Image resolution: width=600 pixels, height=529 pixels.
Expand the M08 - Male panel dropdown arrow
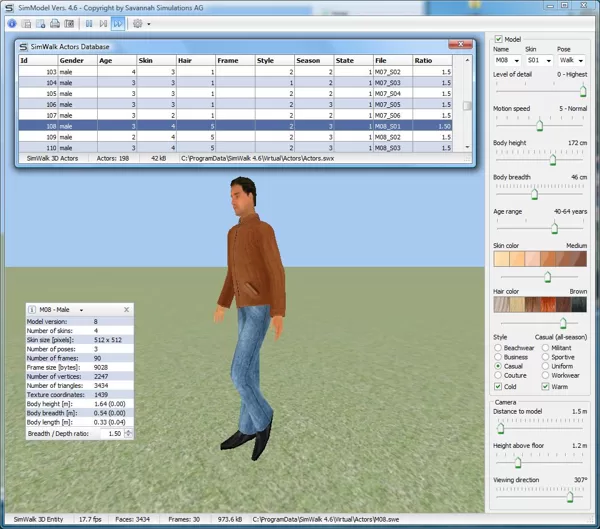click(81, 310)
